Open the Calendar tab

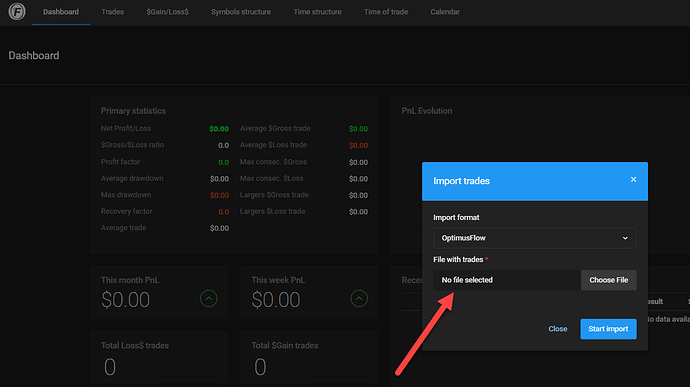tap(445, 12)
